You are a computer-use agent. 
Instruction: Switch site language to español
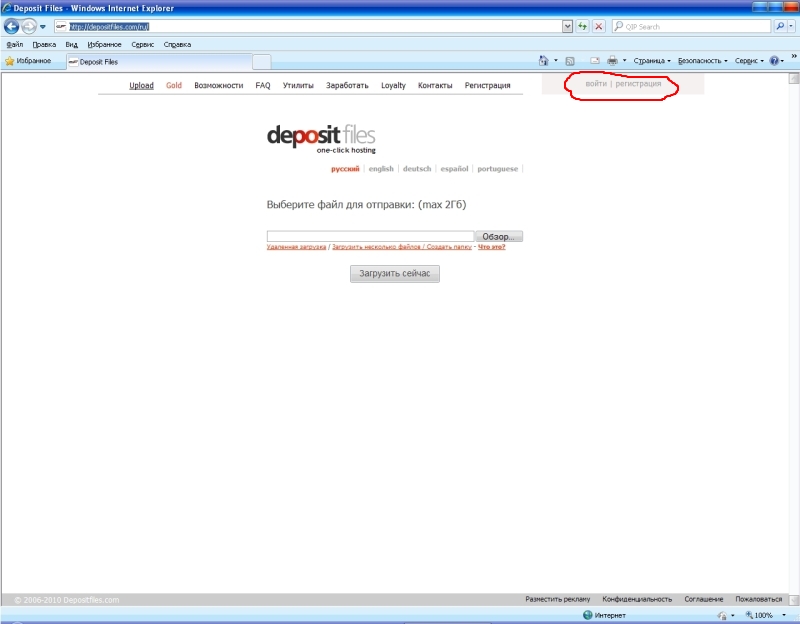pos(454,169)
